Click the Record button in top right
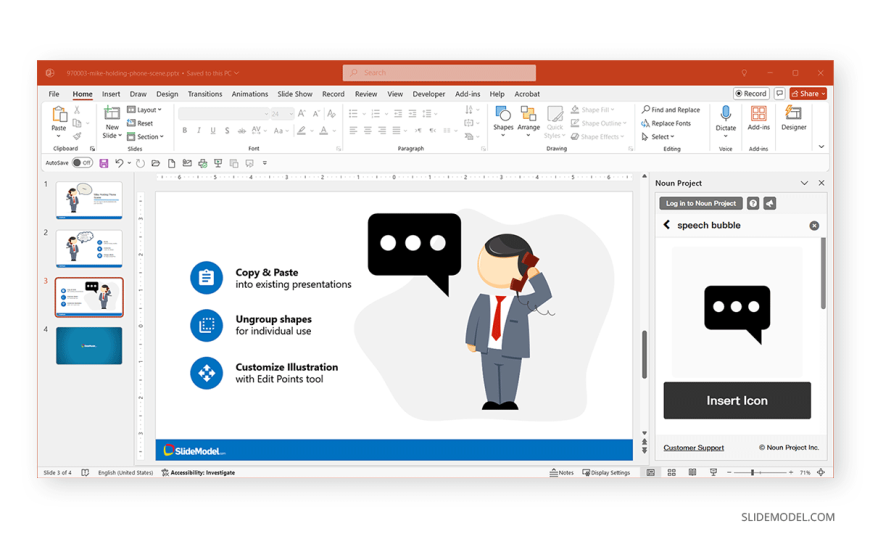 (x=751, y=93)
